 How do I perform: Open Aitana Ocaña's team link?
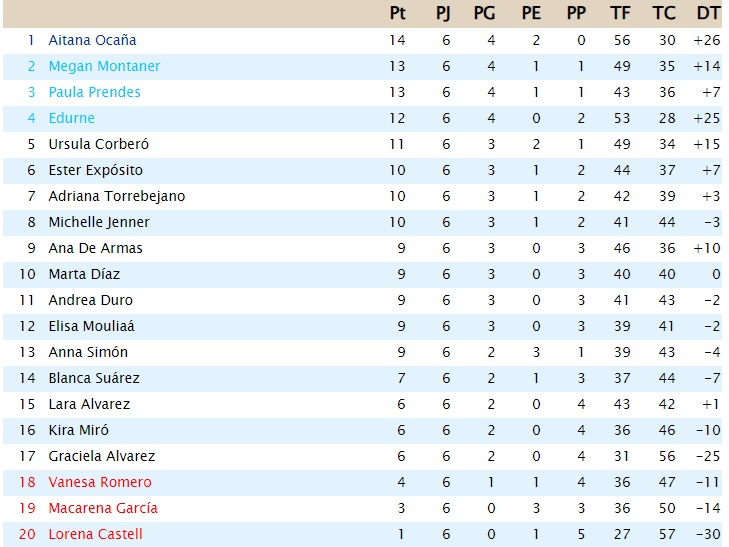[92, 40]
